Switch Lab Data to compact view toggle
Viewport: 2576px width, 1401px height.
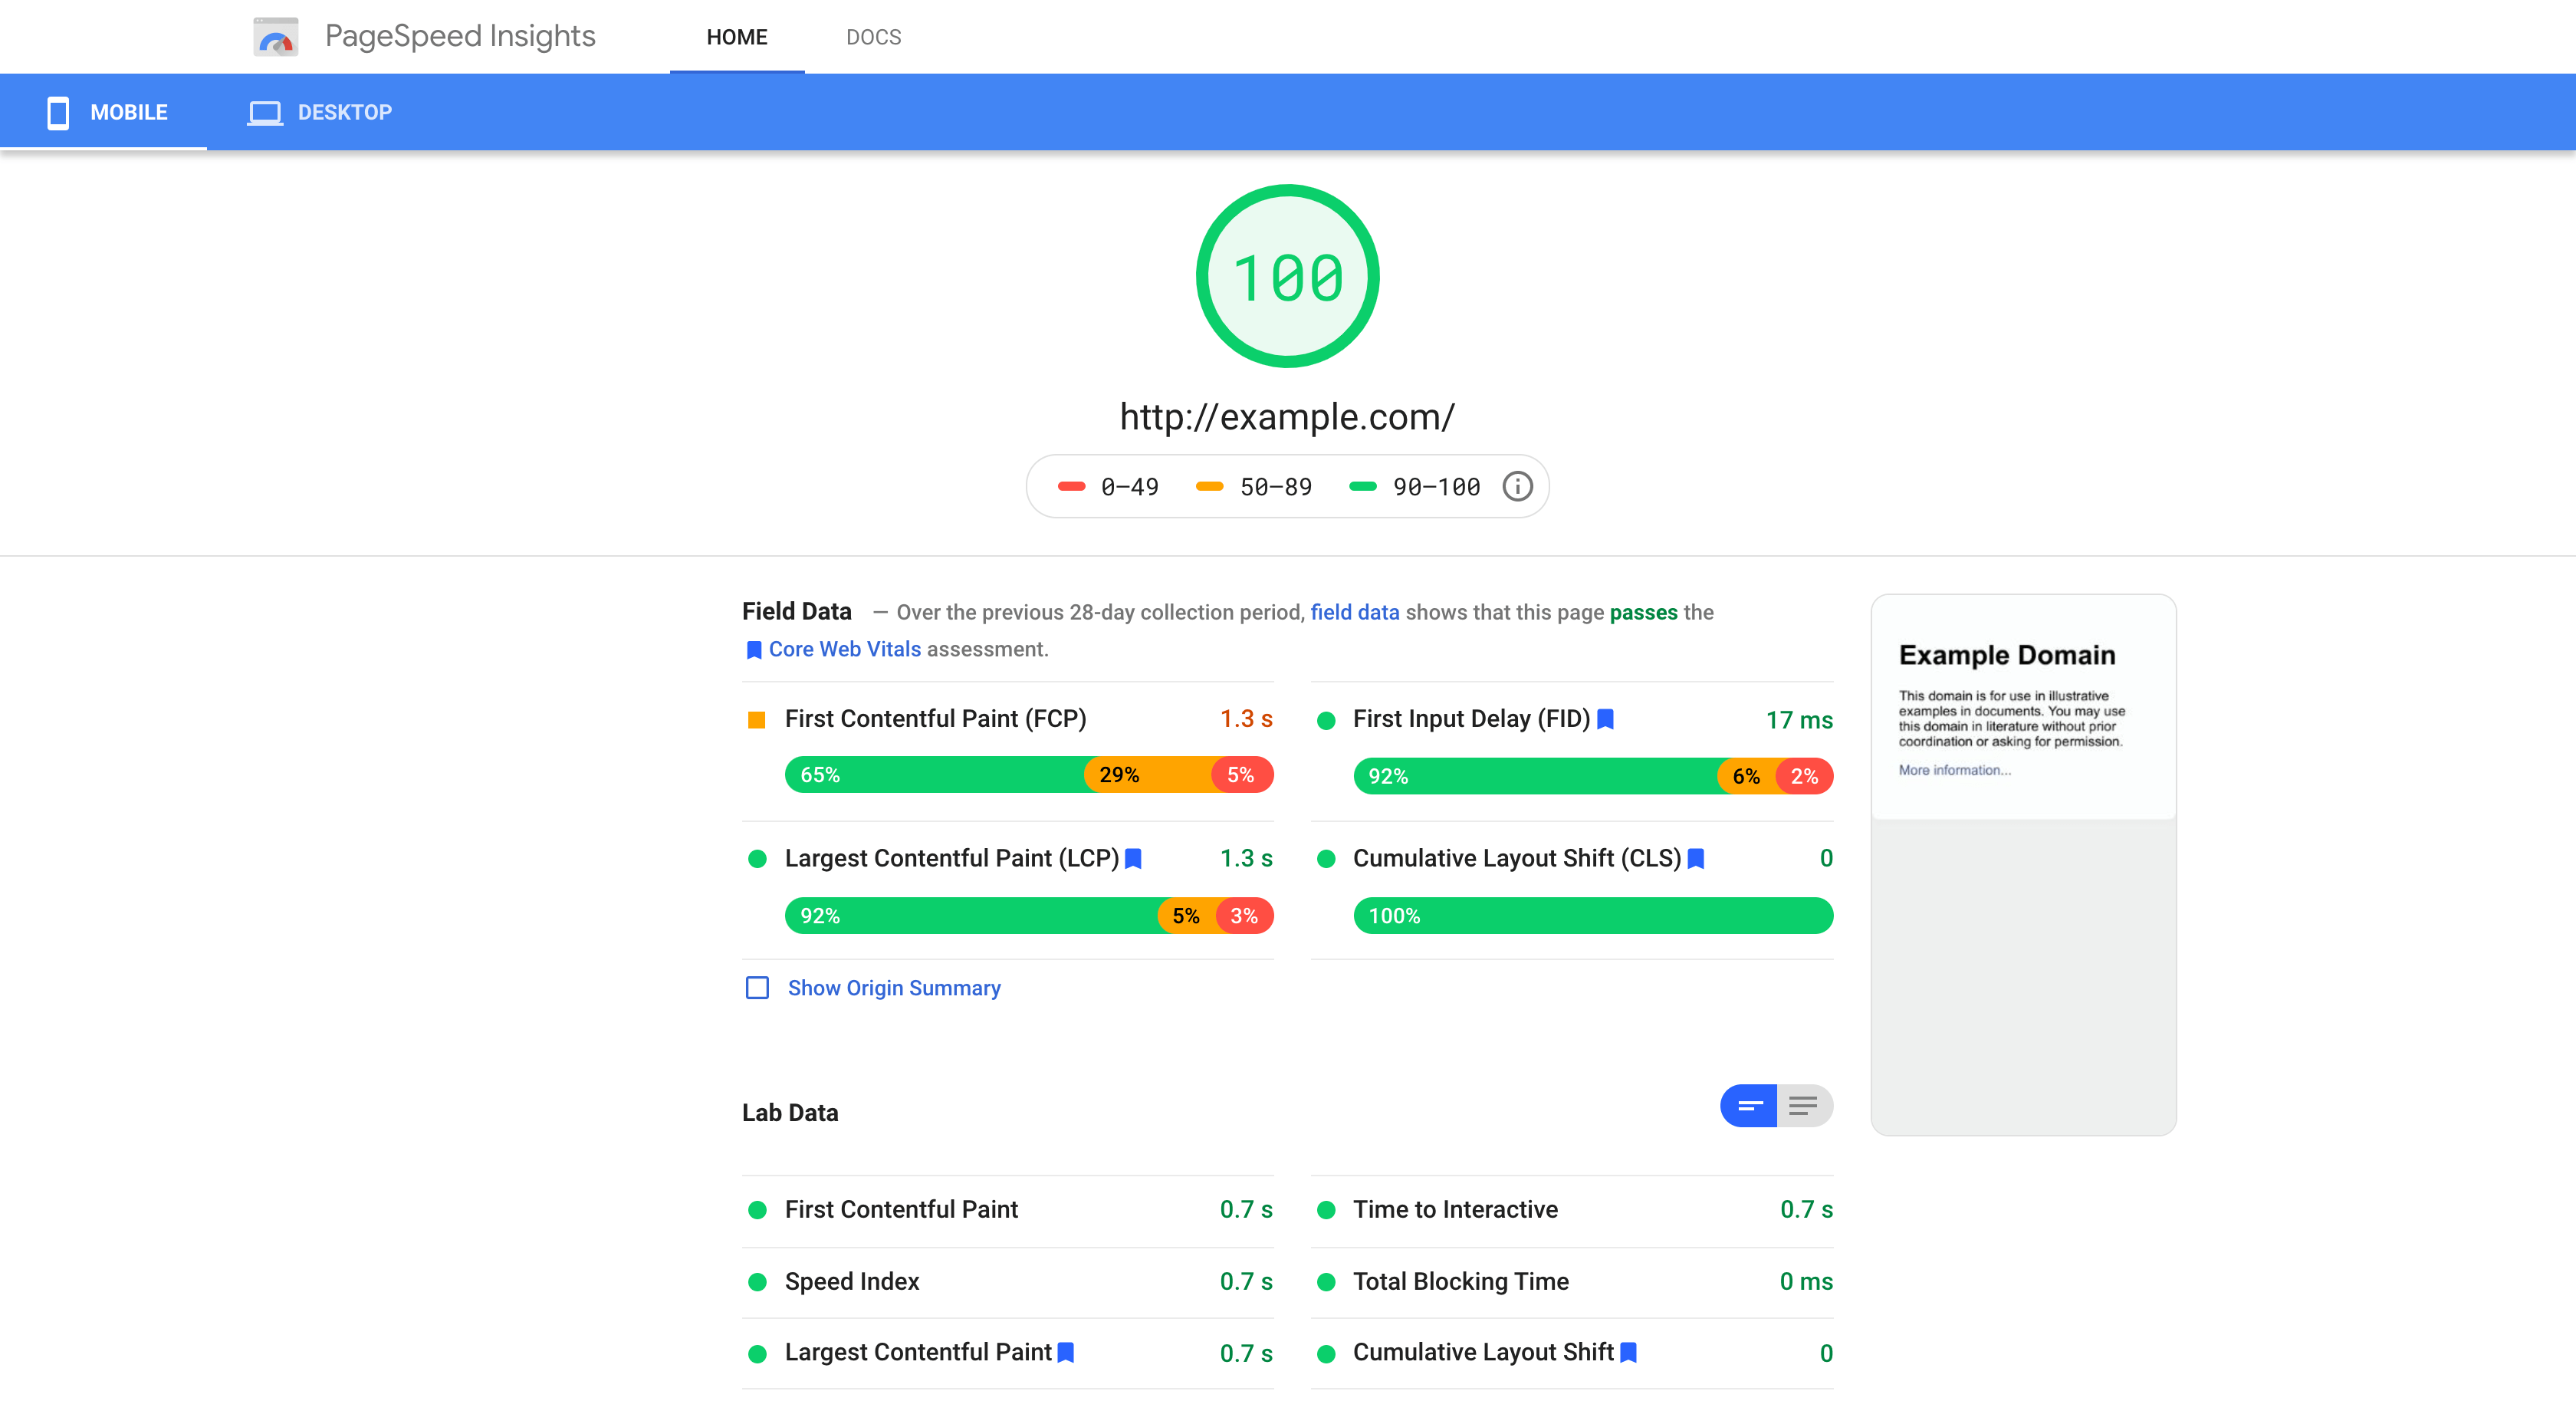[x=1749, y=1106]
